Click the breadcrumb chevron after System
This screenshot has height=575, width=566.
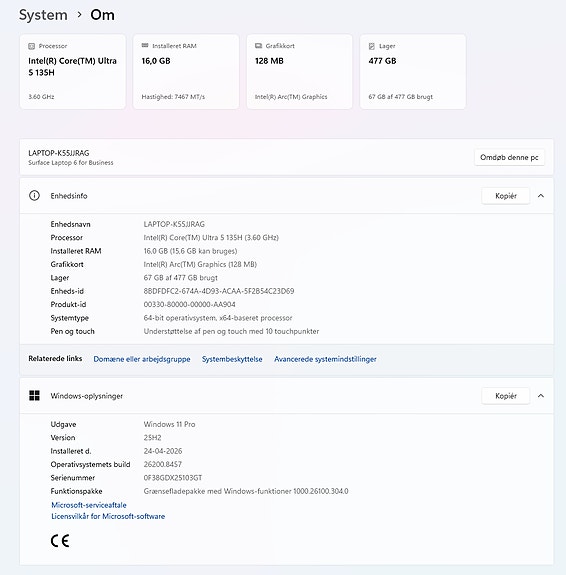point(79,15)
